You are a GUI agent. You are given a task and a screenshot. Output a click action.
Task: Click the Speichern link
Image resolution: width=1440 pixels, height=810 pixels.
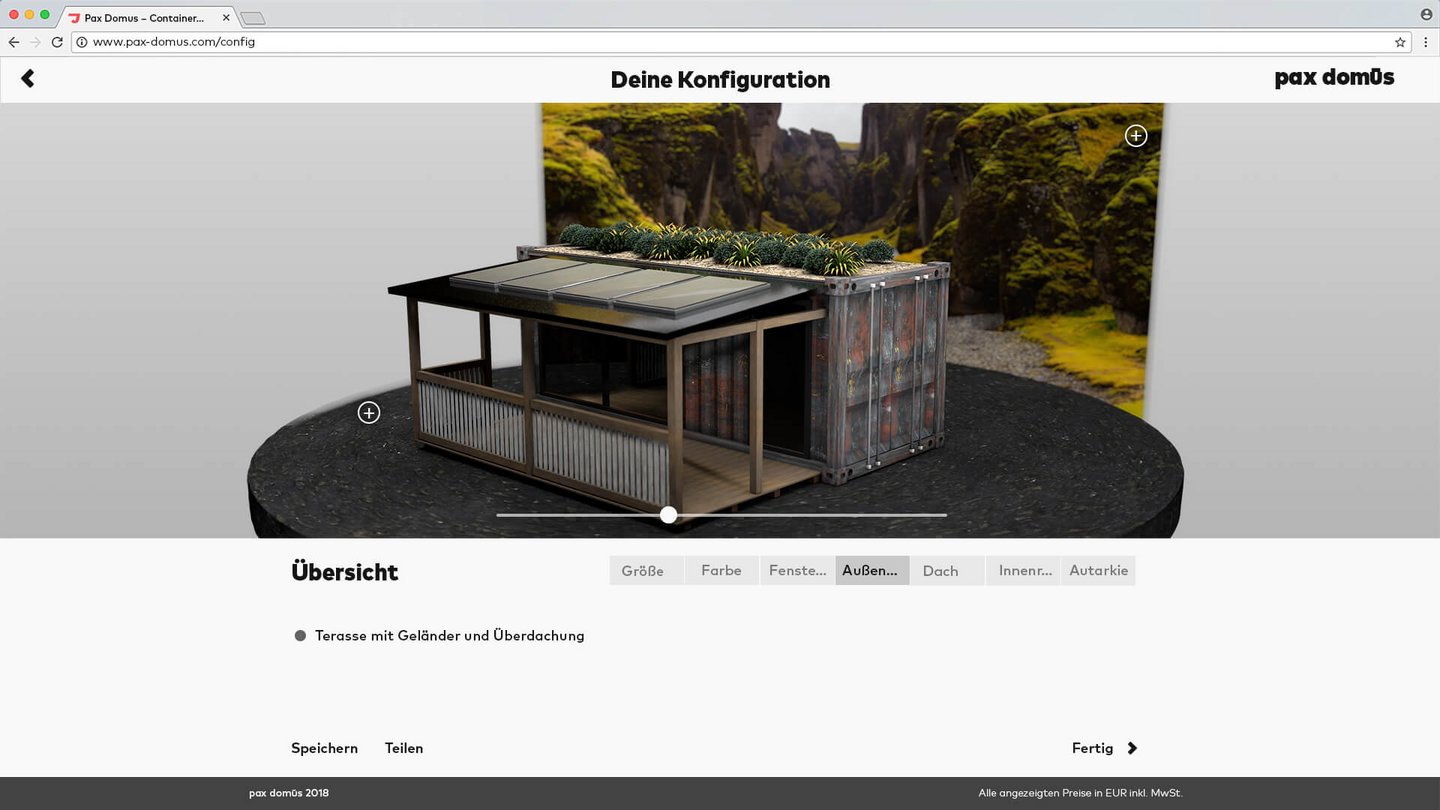point(324,748)
